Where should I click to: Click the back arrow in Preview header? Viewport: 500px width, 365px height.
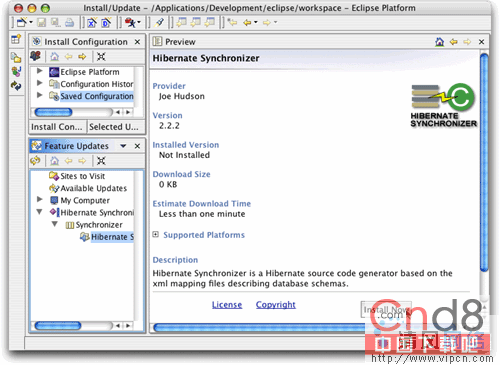(x=453, y=42)
